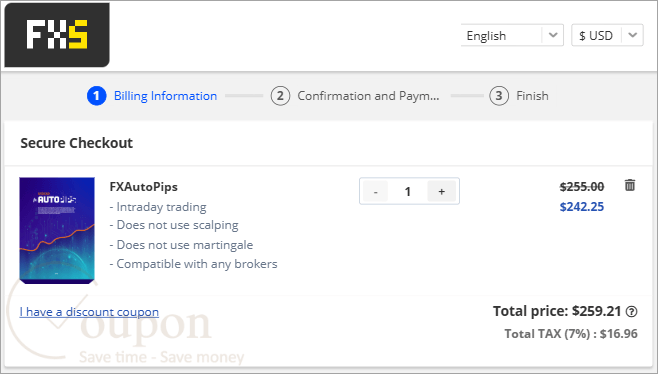Click the 'Does not use martingale' line
Viewport: 658px width, 374px height.
click(181, 245)
